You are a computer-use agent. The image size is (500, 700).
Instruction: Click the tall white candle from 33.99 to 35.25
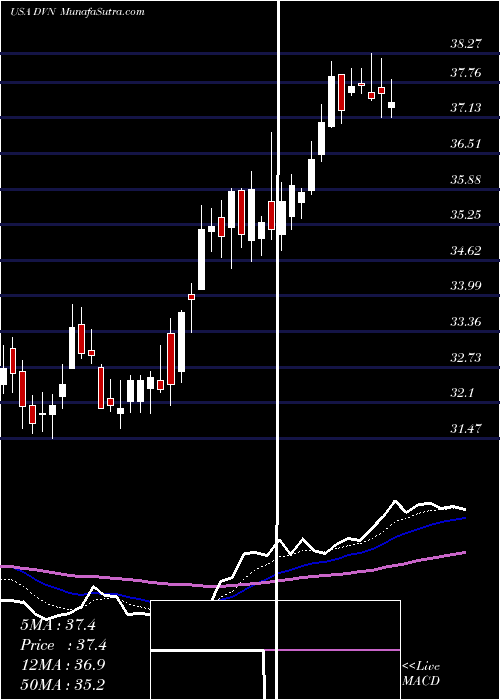coord(201,259)
